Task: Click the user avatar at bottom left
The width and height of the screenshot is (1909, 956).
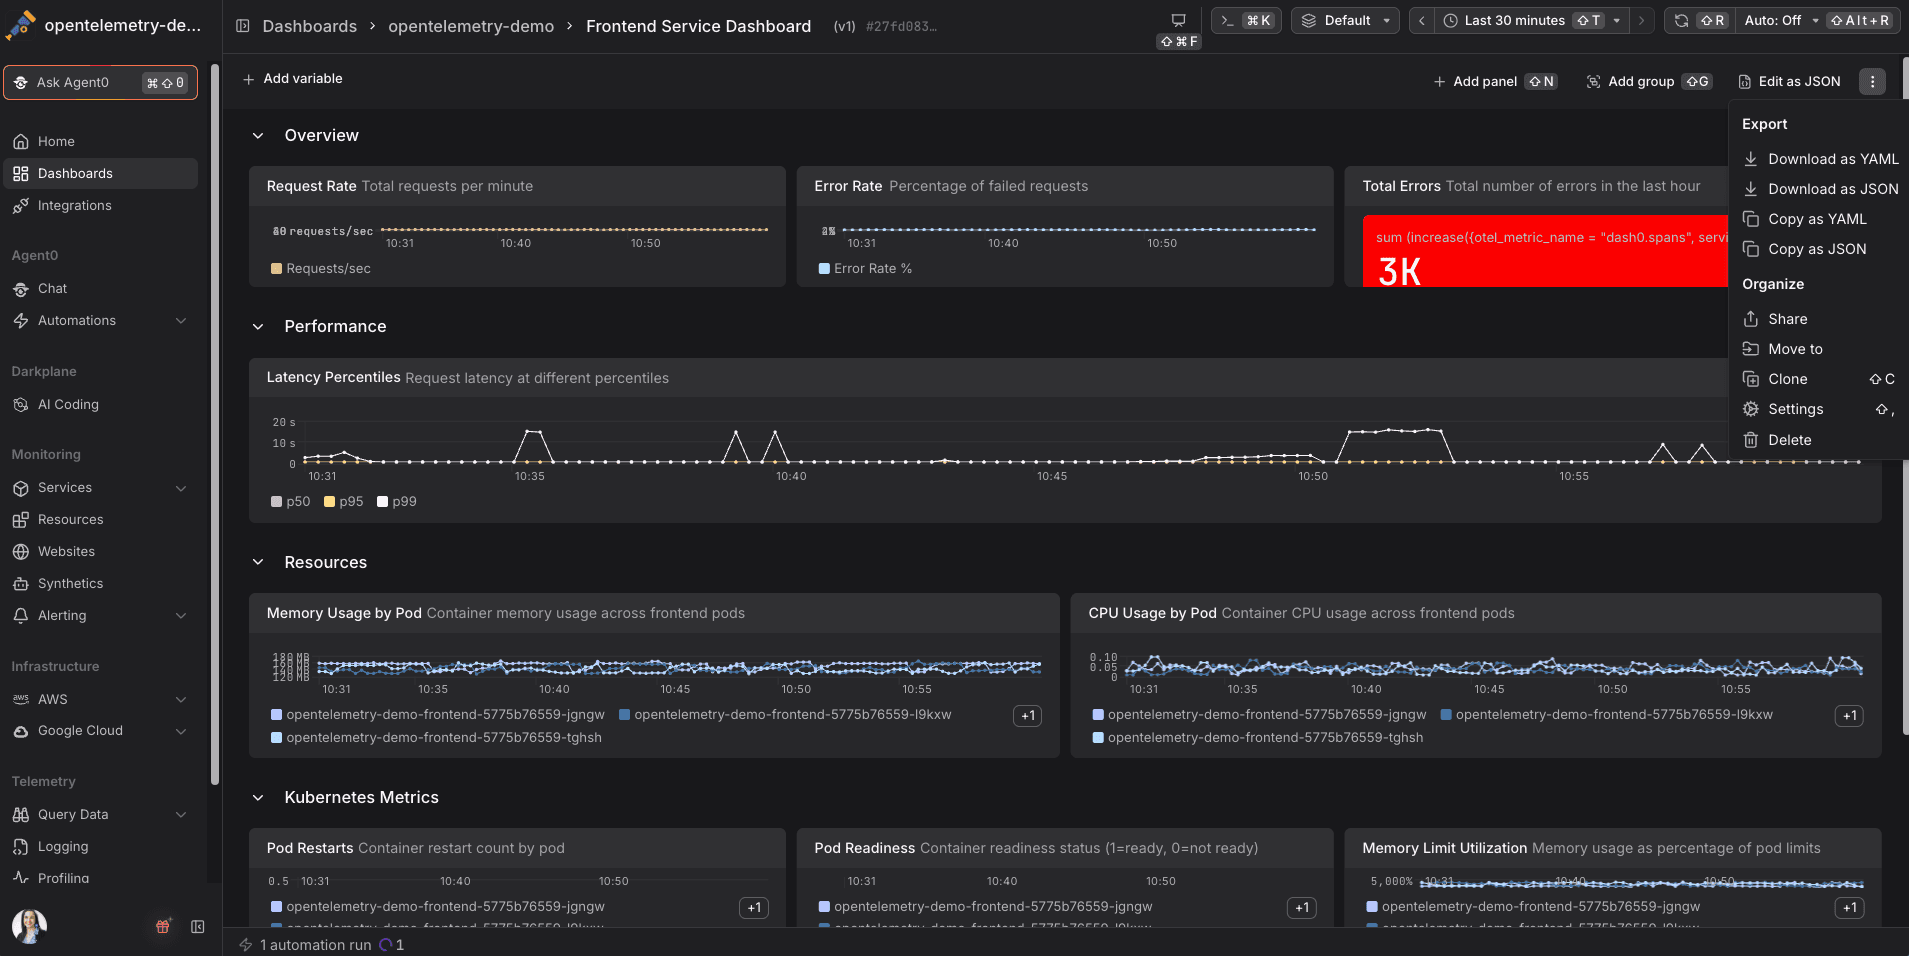Action: click(x=29, y=926)
